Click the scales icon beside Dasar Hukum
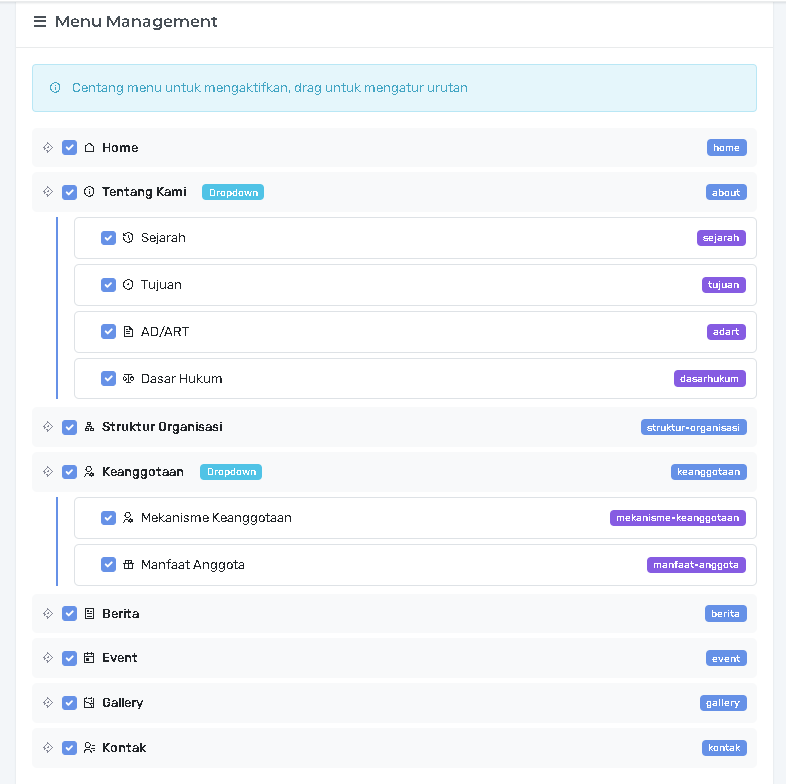Image resolution: width=786 pixels, height=784 pixels. pyautogui.click(x=128, y=379)
